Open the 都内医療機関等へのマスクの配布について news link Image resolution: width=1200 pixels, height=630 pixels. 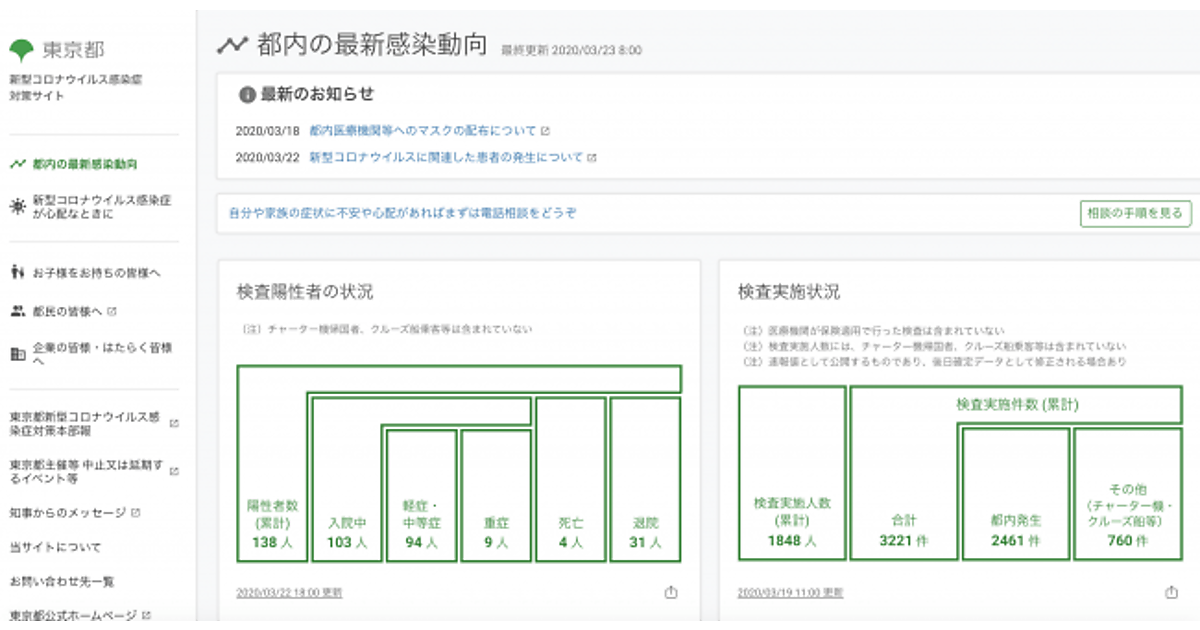click(x=422, y=131)
